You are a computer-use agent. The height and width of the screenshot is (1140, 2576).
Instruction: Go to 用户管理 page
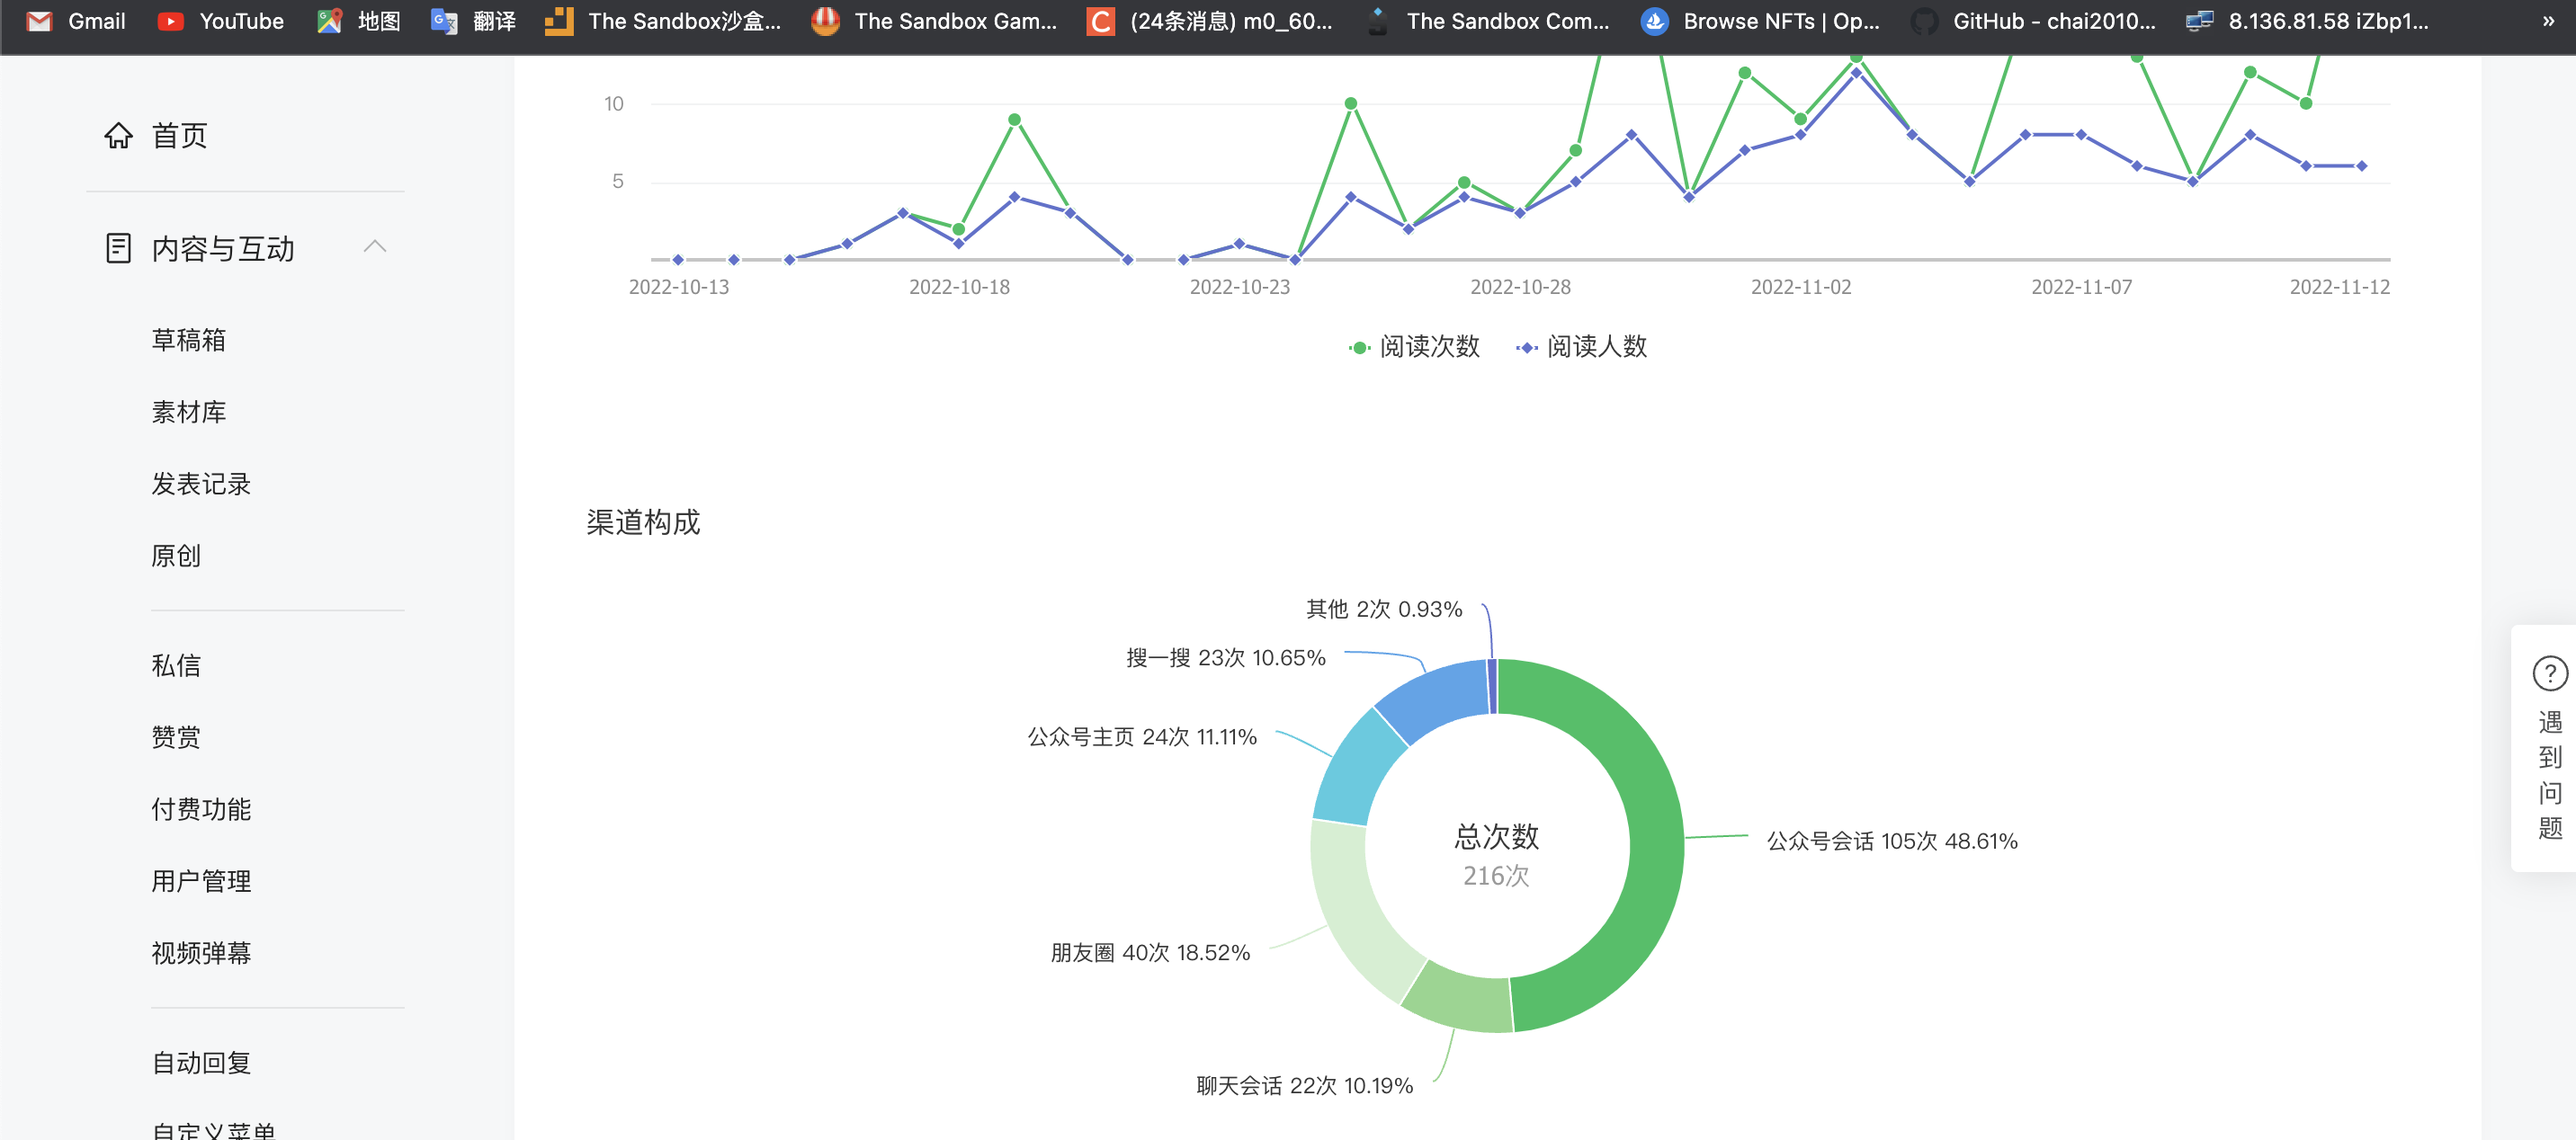(201, 881)
